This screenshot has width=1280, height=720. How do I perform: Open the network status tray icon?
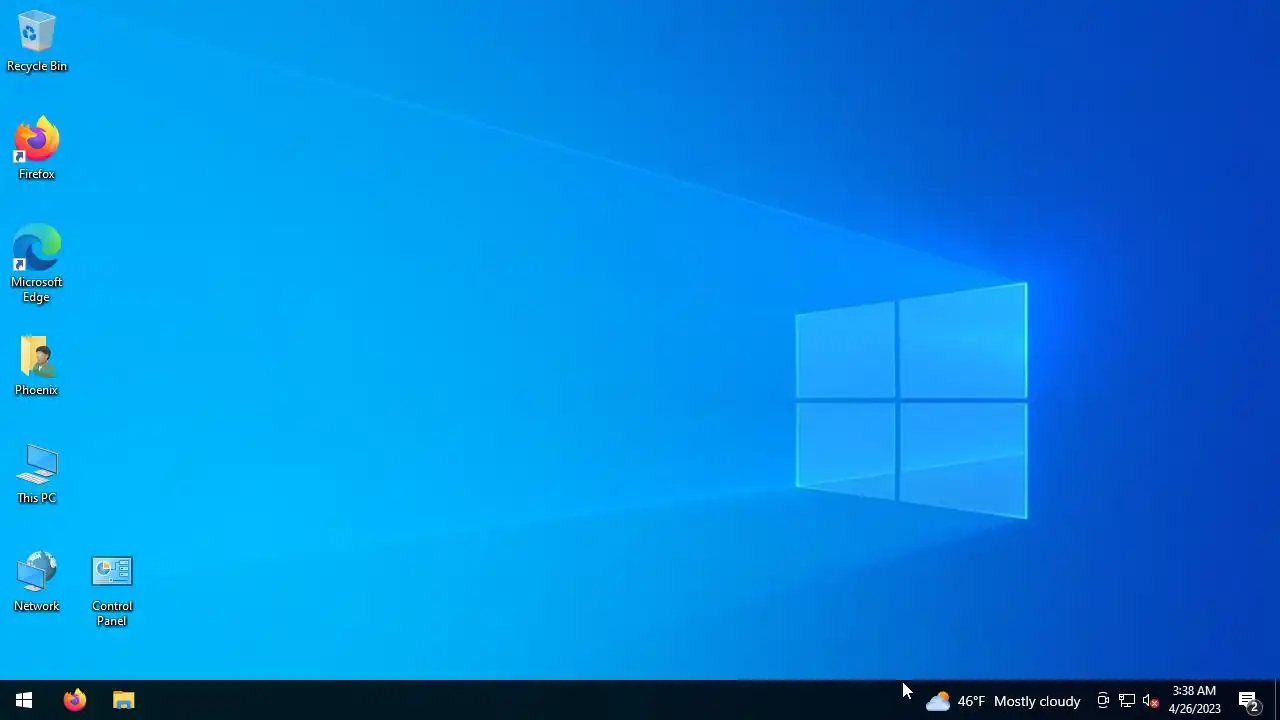[1127, 701]
